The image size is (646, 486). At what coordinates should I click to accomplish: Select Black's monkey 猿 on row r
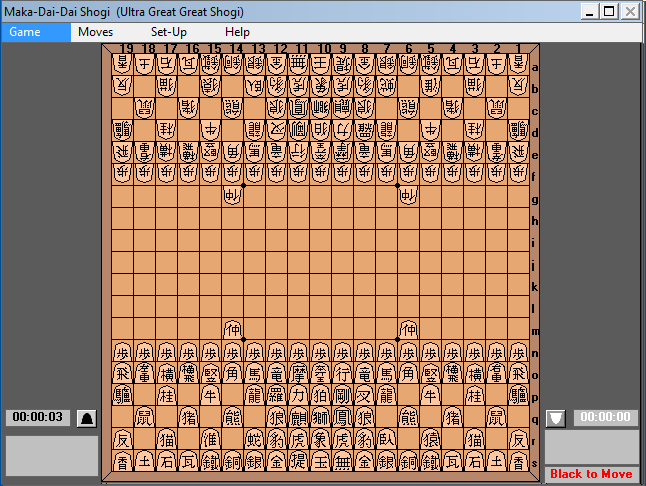click(431, 439)
